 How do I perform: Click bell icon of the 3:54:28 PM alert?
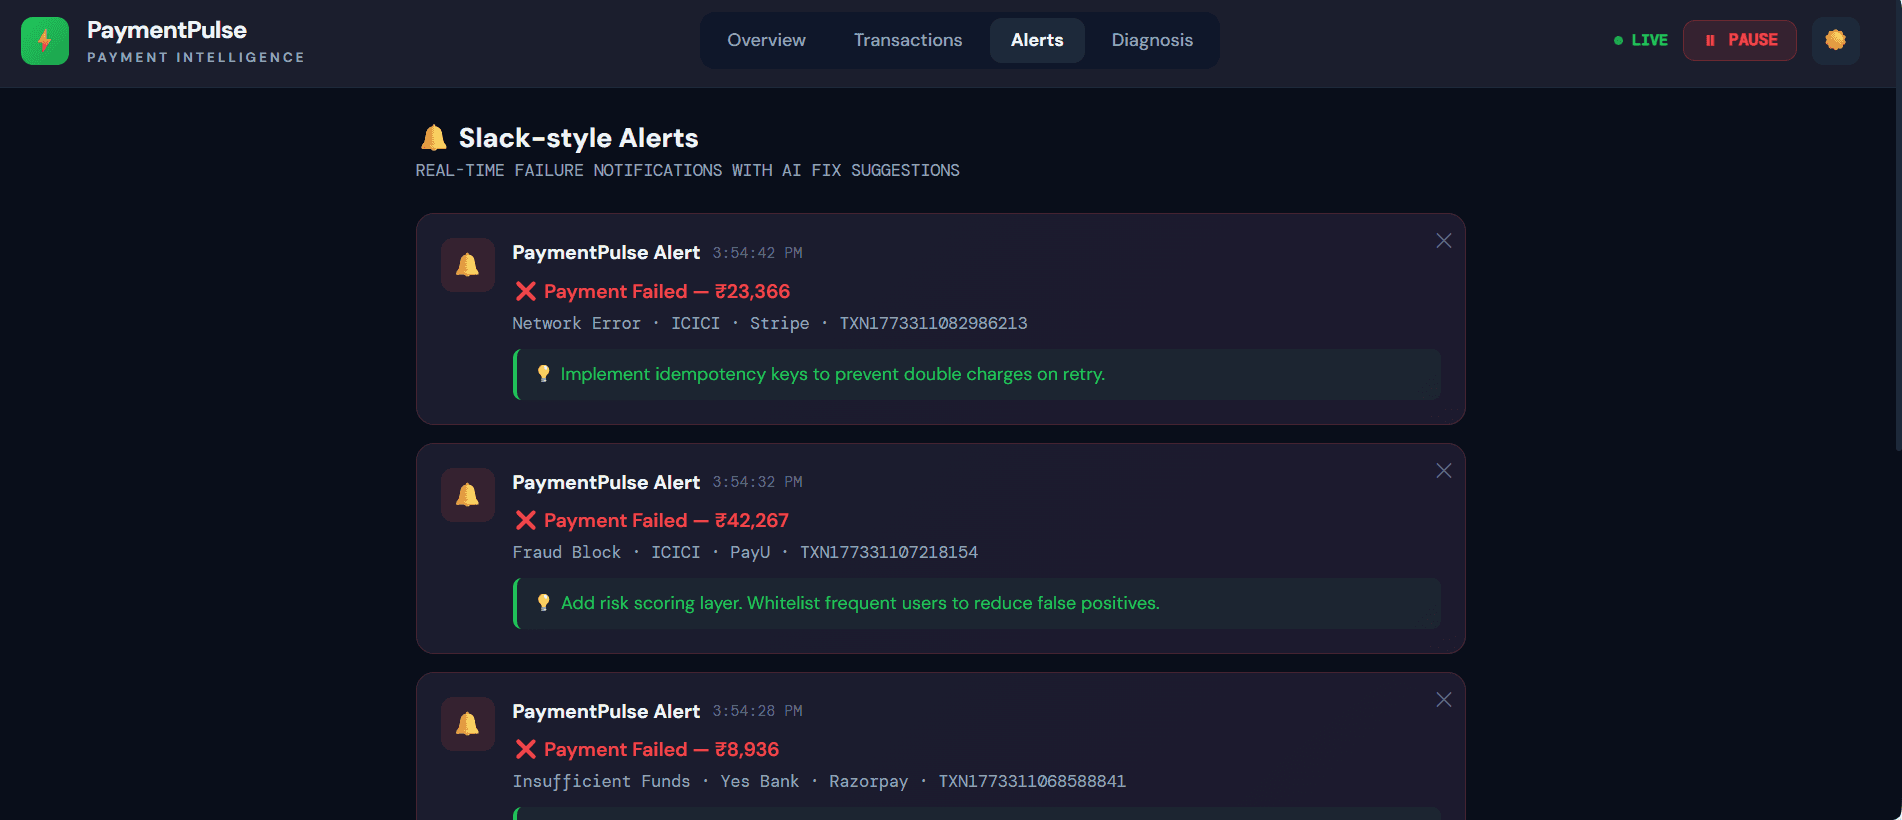pyautogui.click(x=468, y=724)
